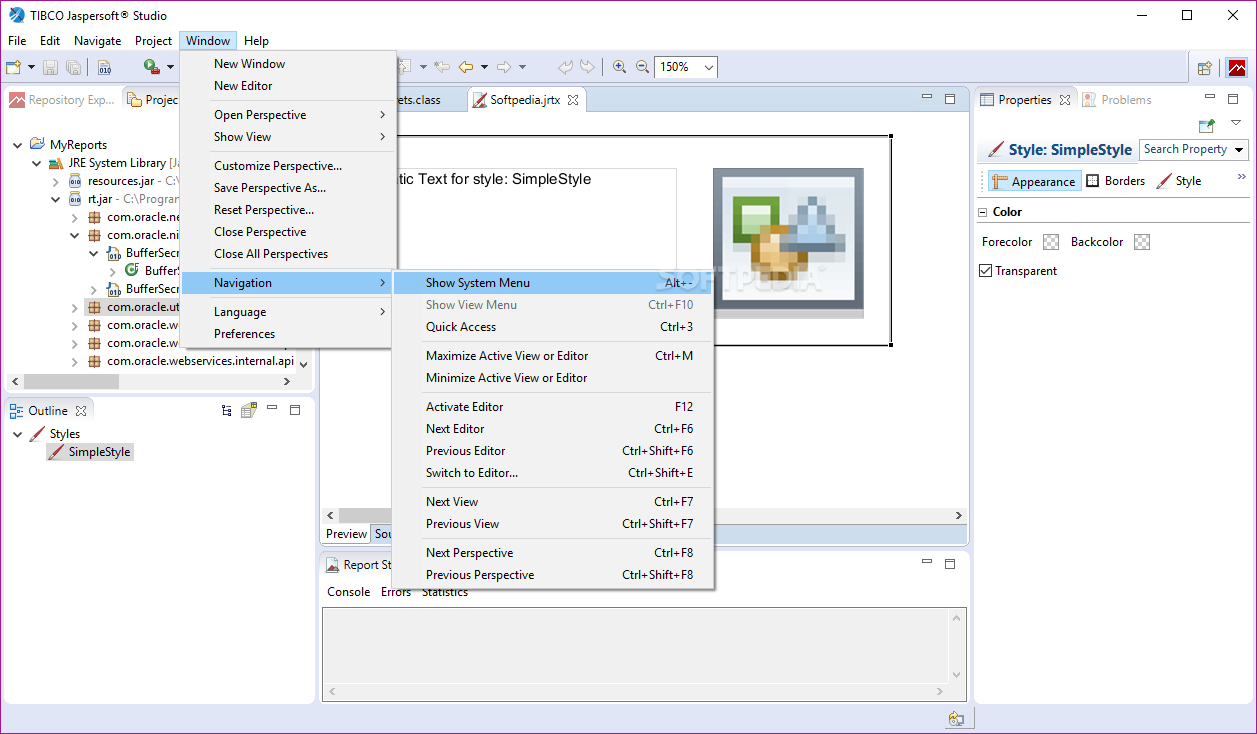This screenshot has width=1257, height=734.
Task: Switch to the Preview editor tab
Action: (x=346, y=534)
